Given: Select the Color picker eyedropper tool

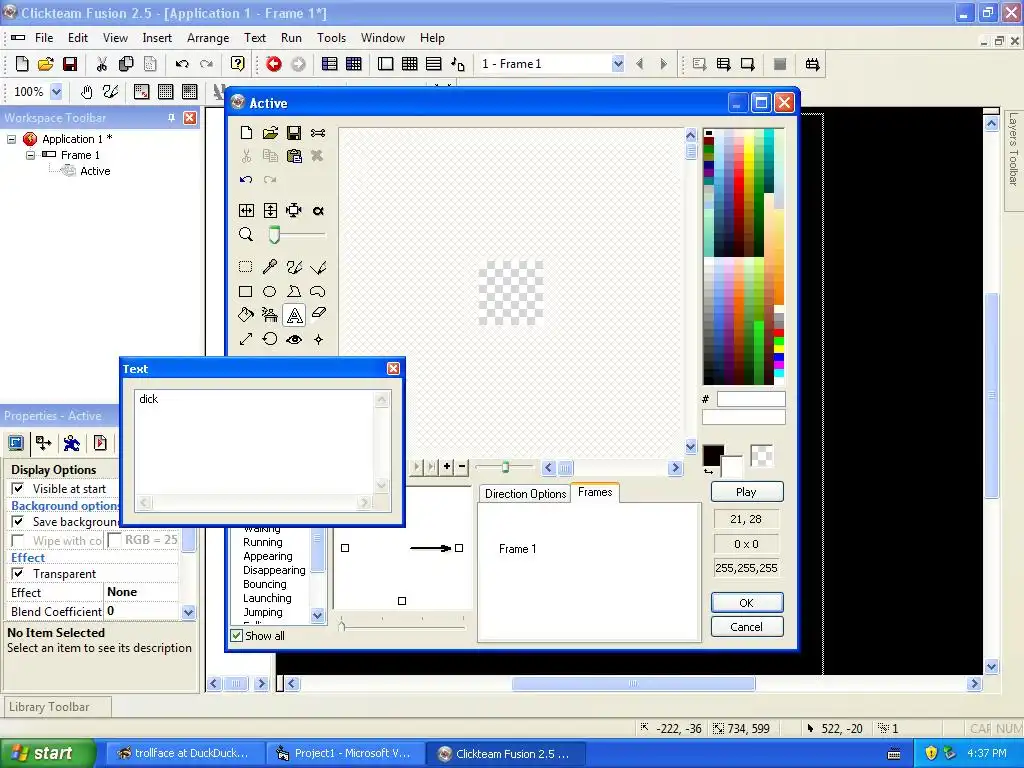Looking at the screenshot, I should (270, 266).
